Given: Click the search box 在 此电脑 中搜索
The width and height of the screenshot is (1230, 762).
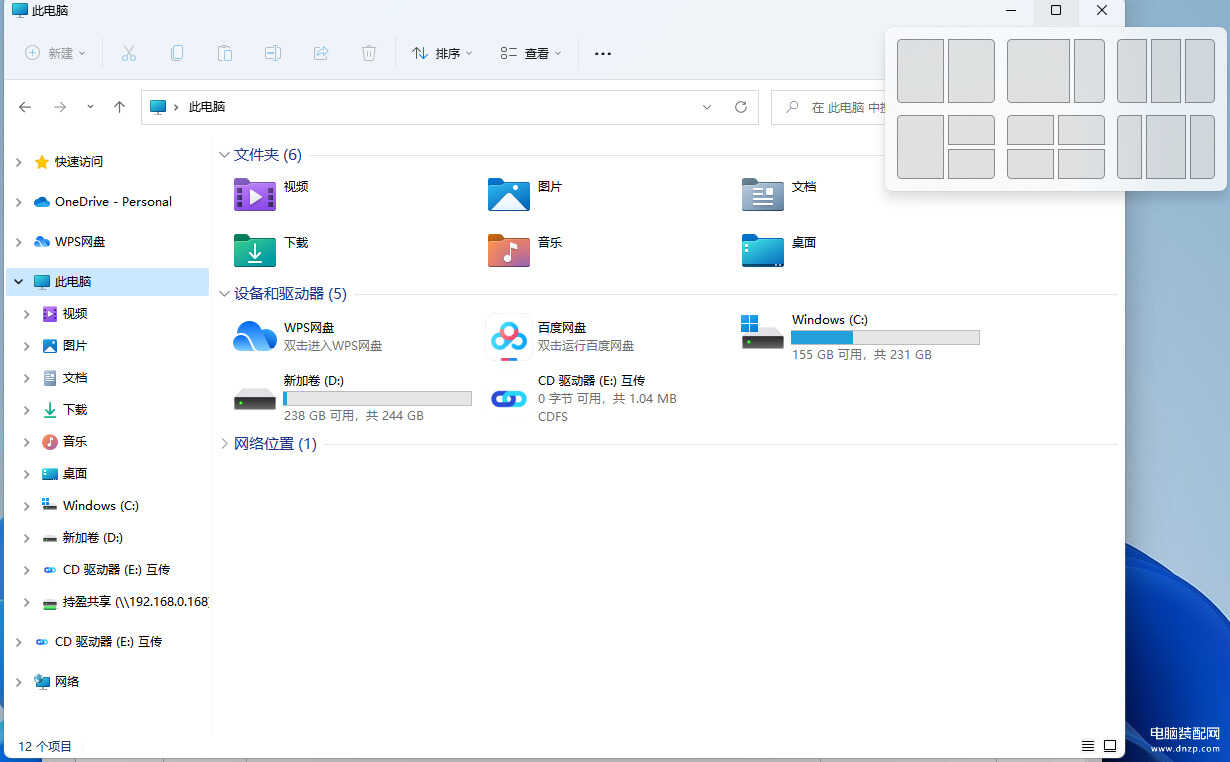Looking at the screenshot, I should [x=828, y=107].
